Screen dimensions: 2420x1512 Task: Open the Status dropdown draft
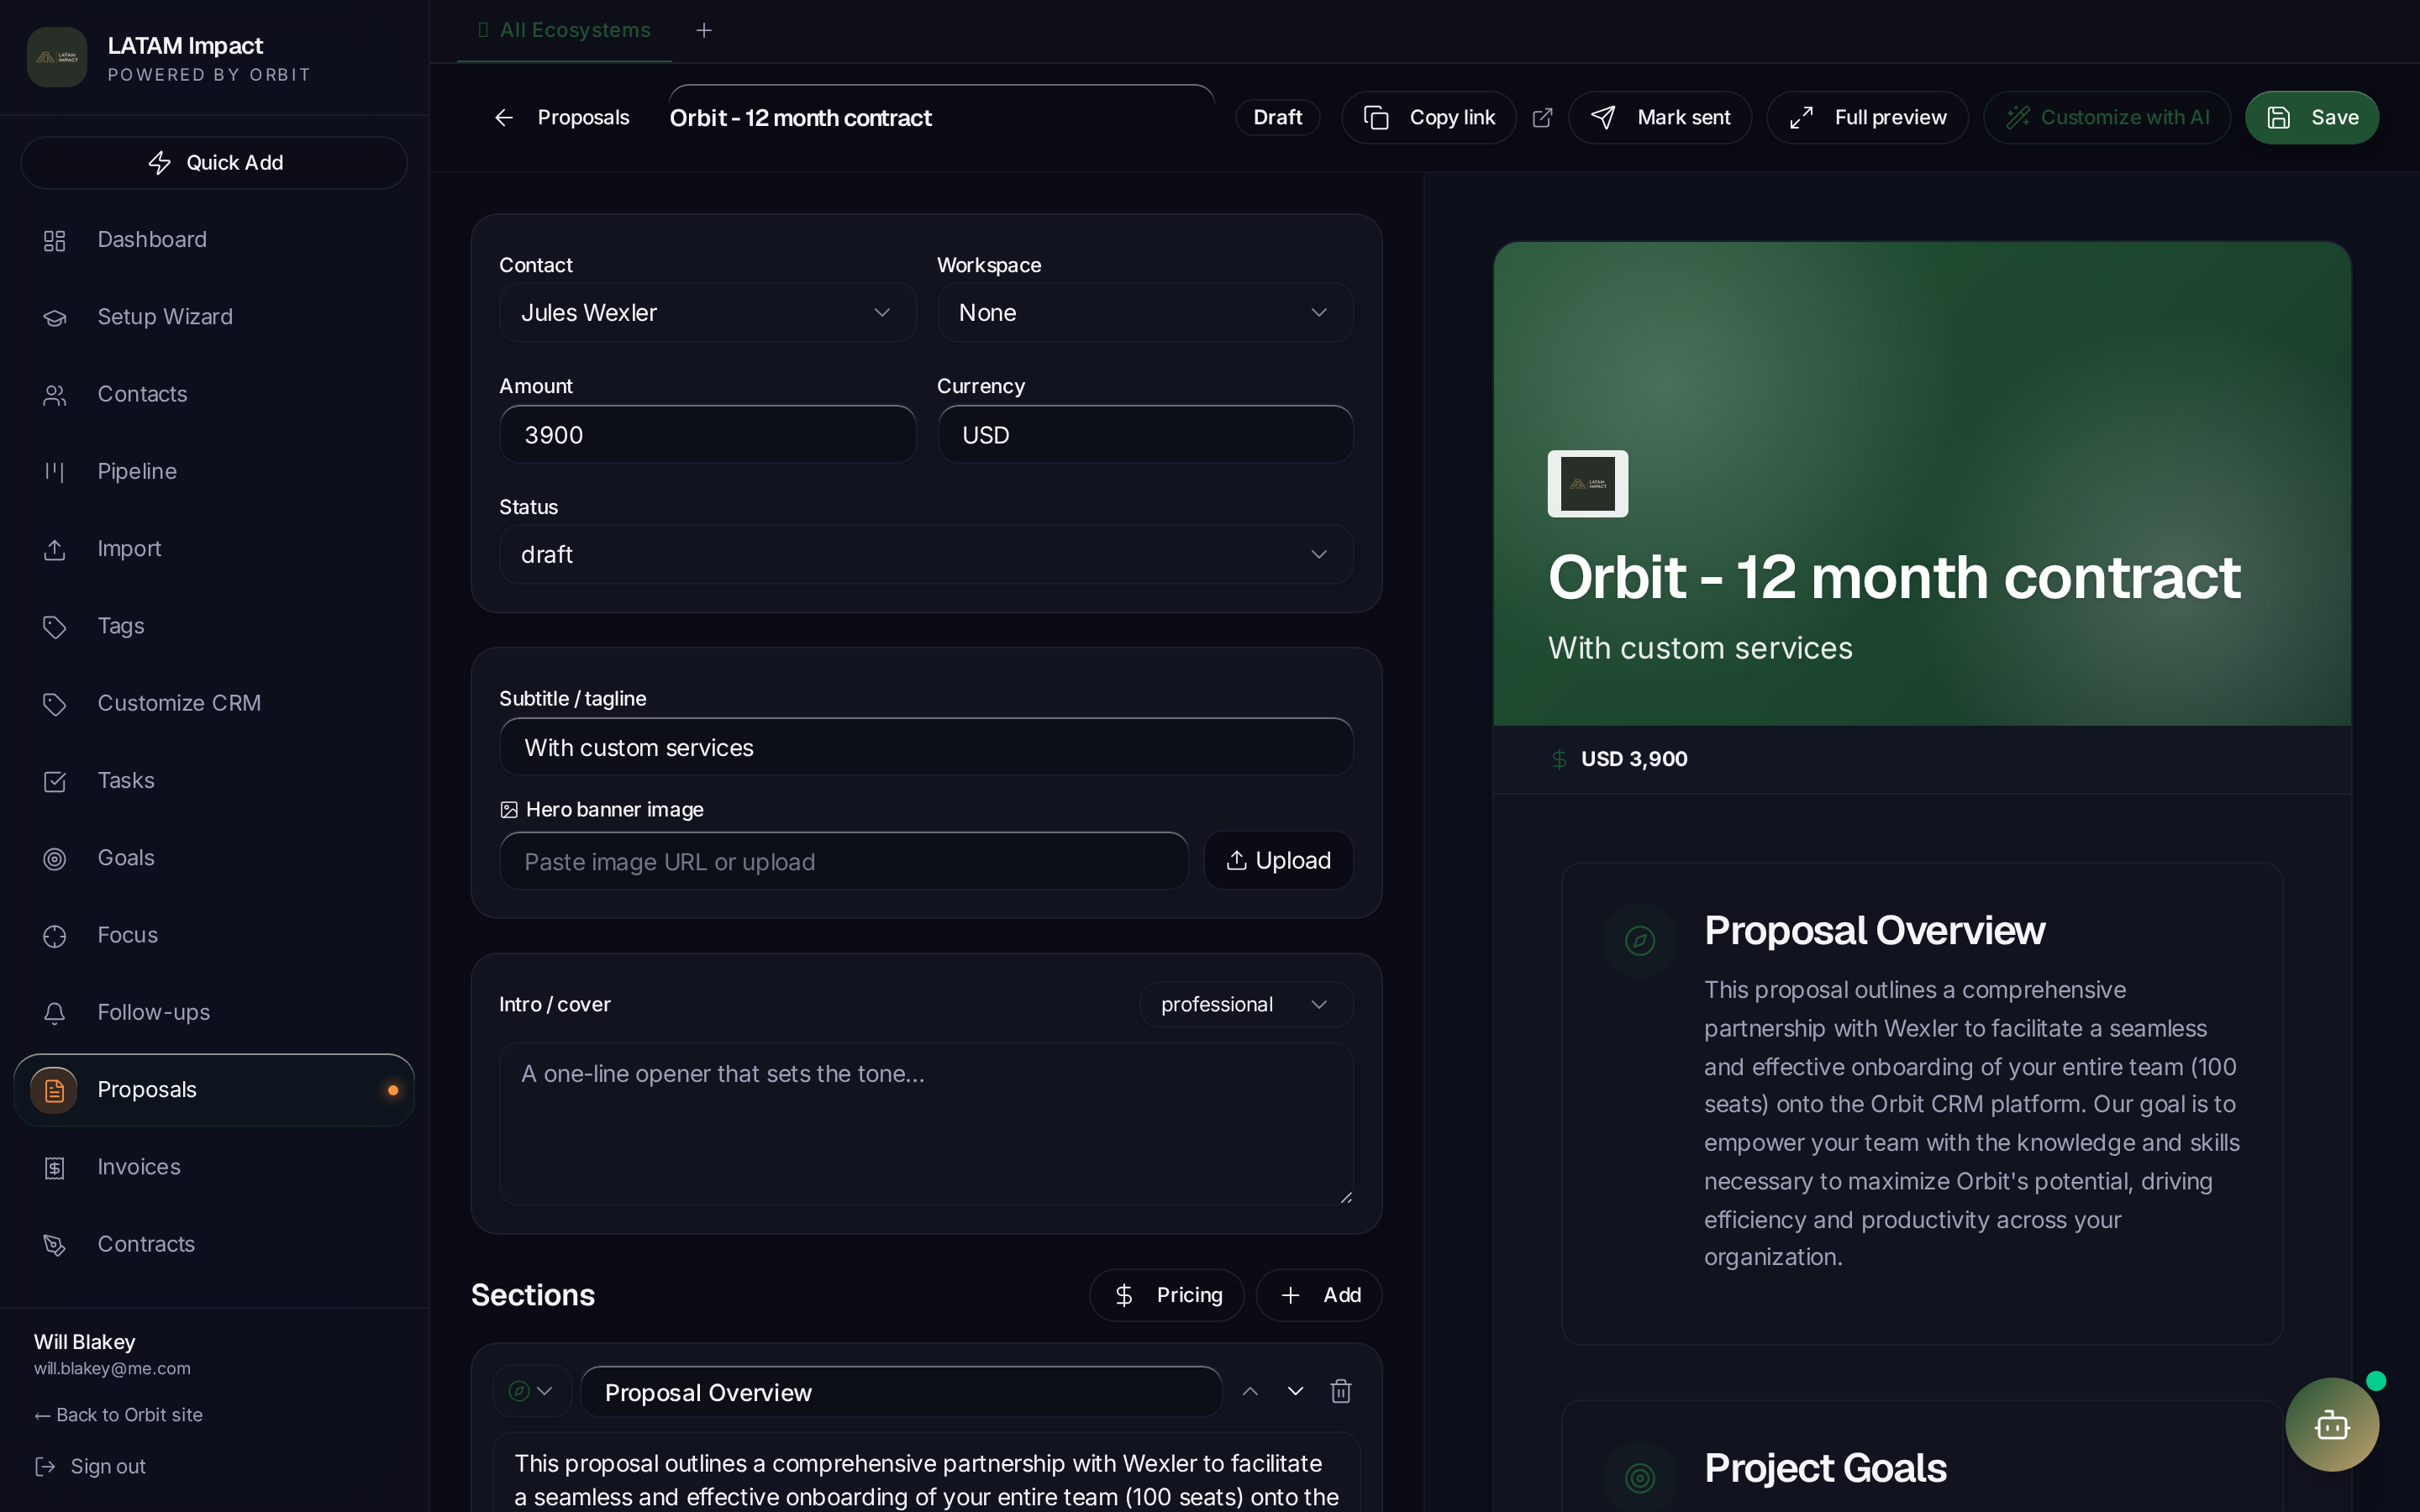click(926, 554)
